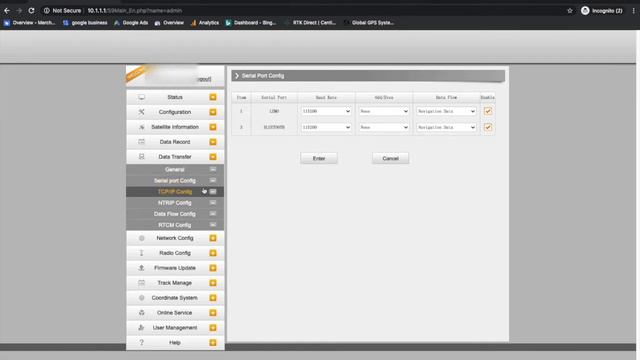Expand Status with its orange plus icon
This screenshot has height=360, width=640.
pyautogui.click(x=213, y=97)
